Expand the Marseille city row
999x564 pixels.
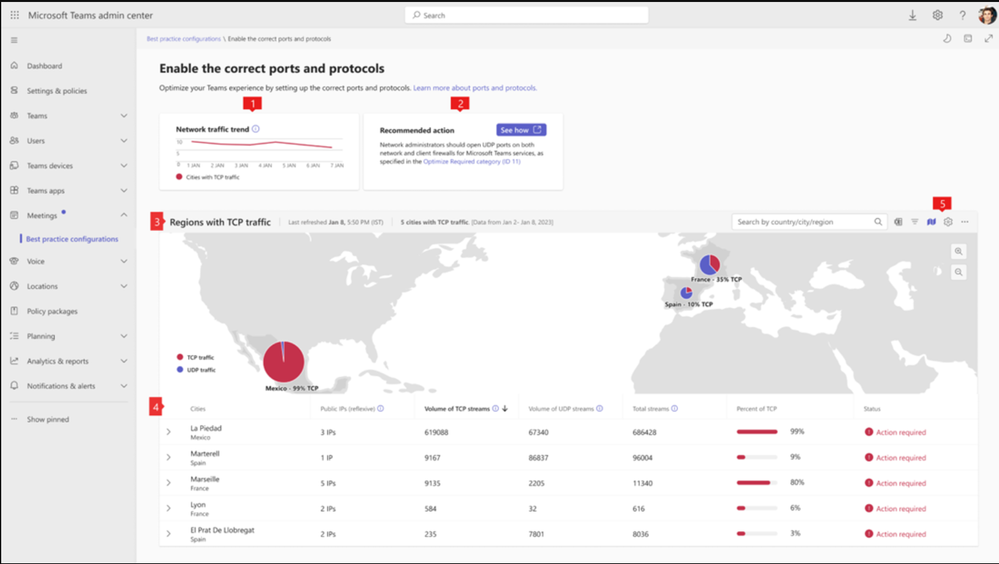(x=168, y=483)
